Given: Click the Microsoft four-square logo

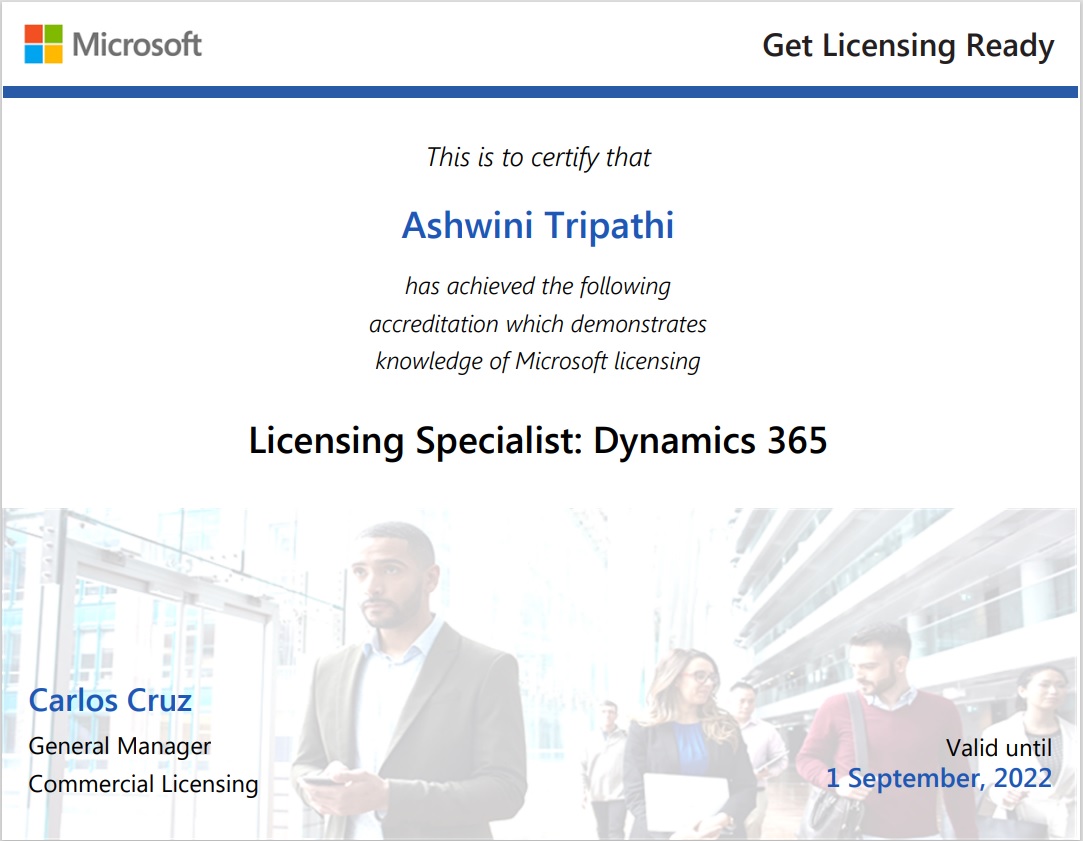Looking at the screenshot, I should pyautogui.click(x=43, y=45).
